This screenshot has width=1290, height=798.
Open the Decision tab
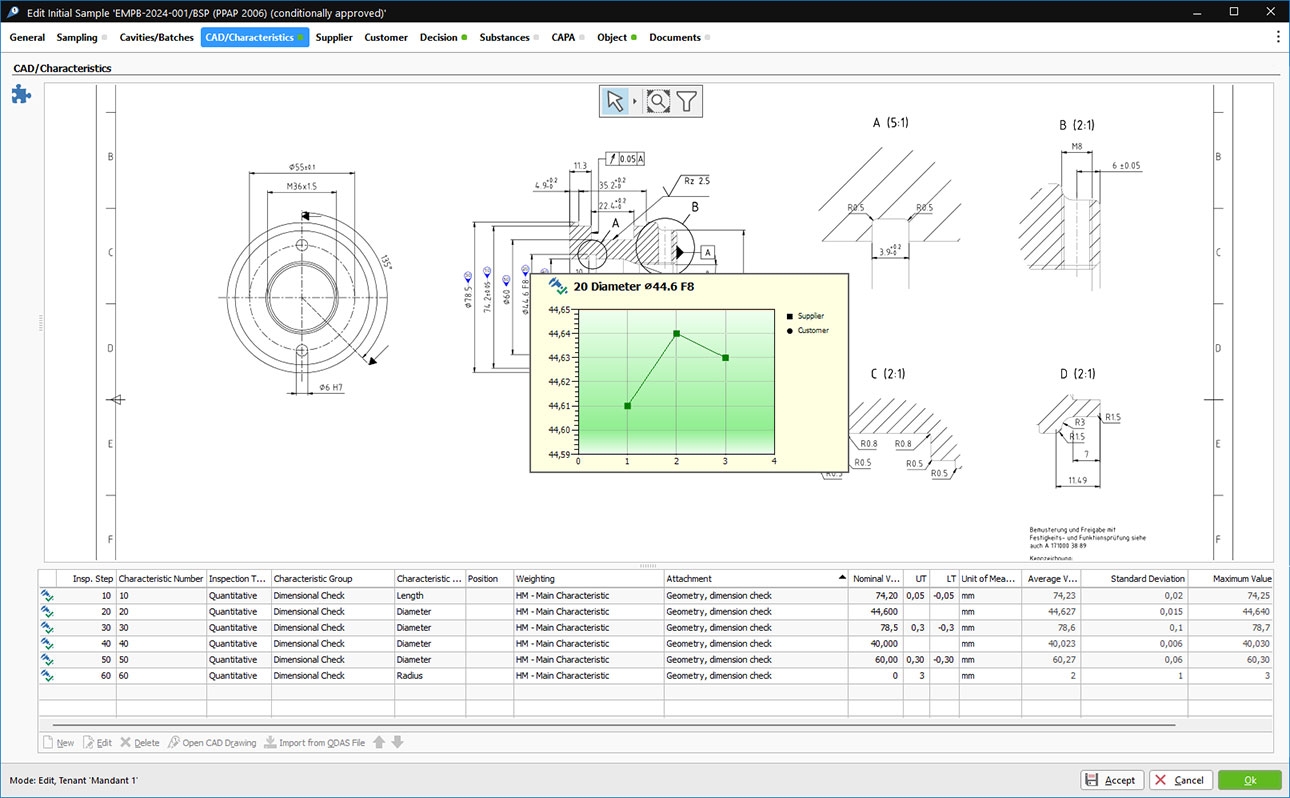coord(438,37)
